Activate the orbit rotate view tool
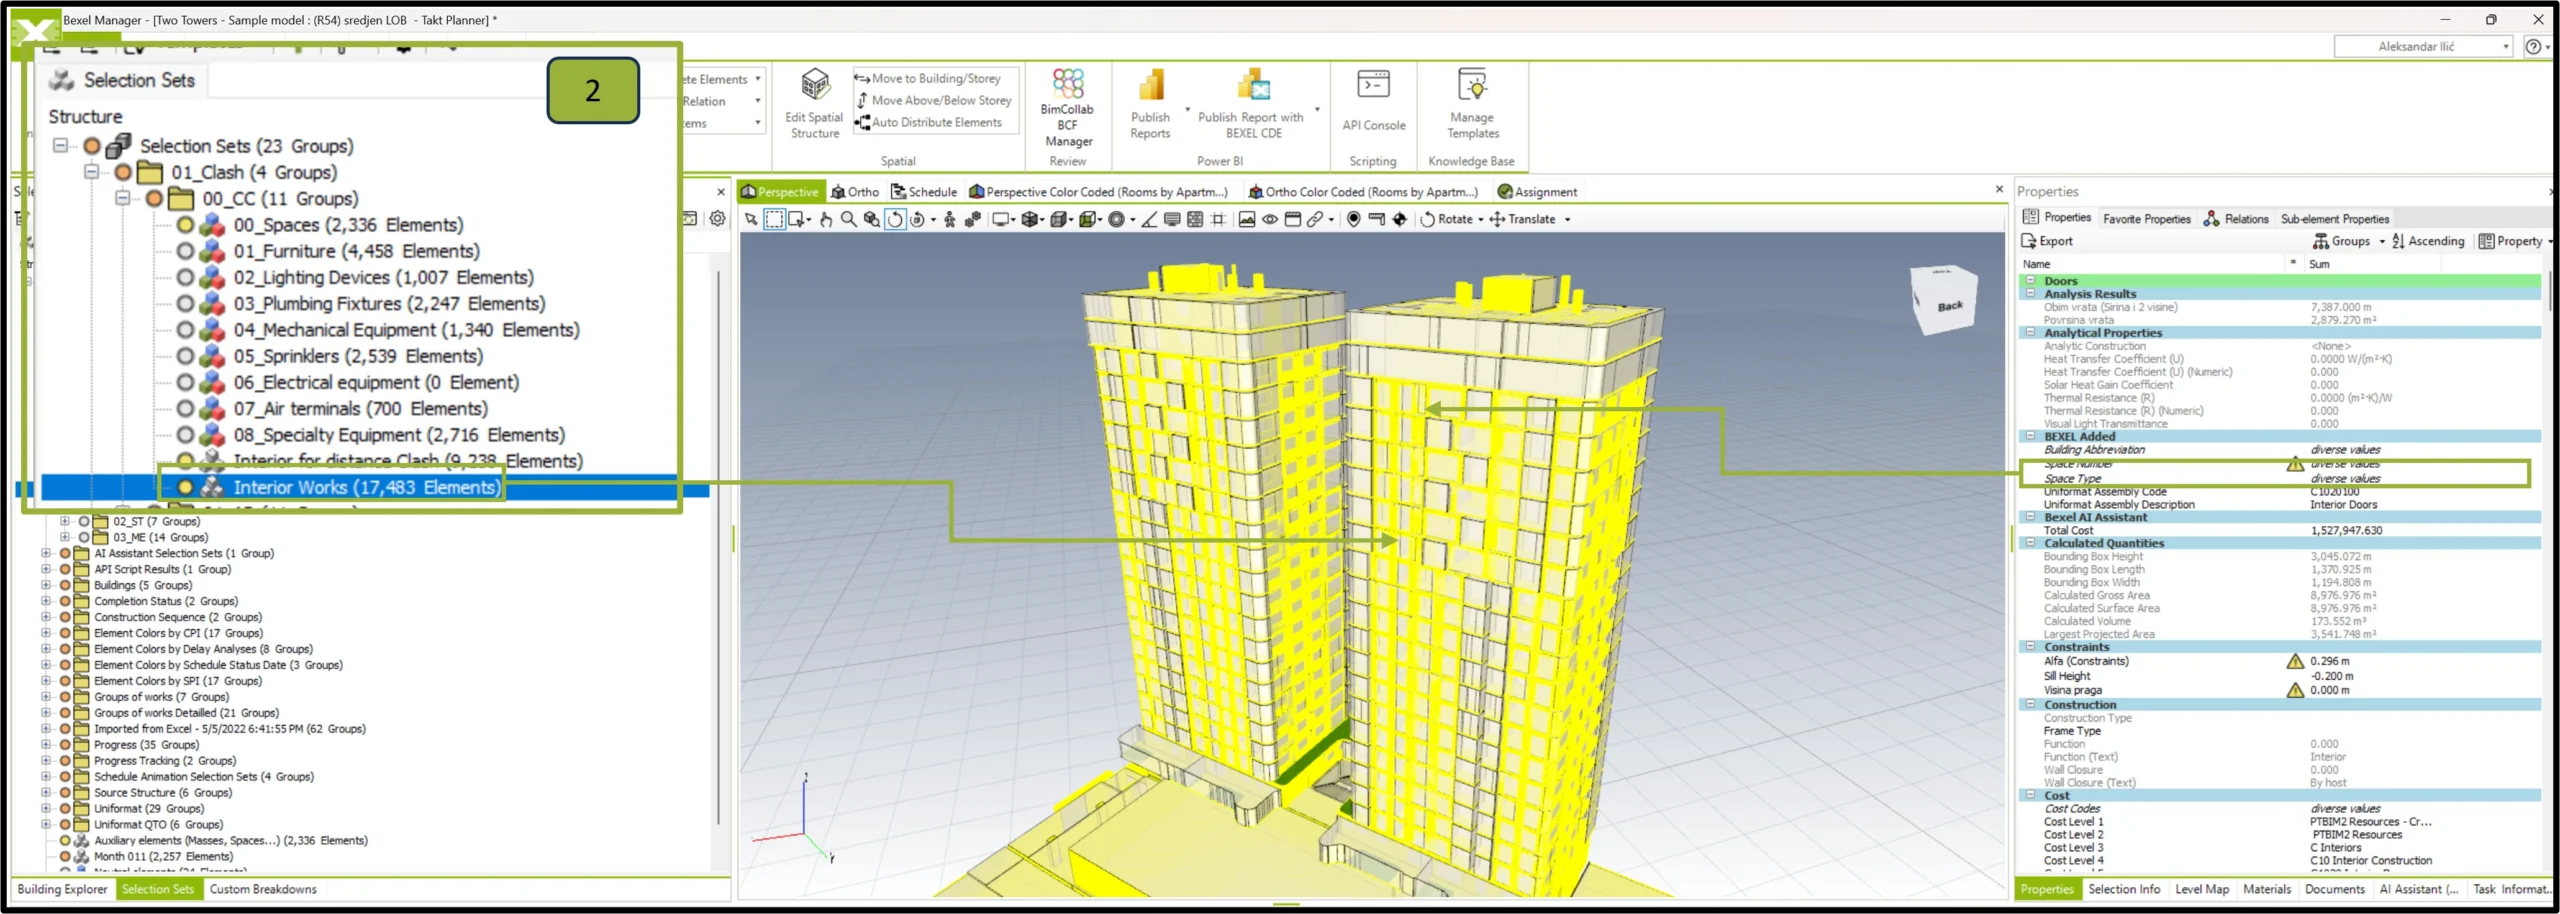 tap(895, 219)
